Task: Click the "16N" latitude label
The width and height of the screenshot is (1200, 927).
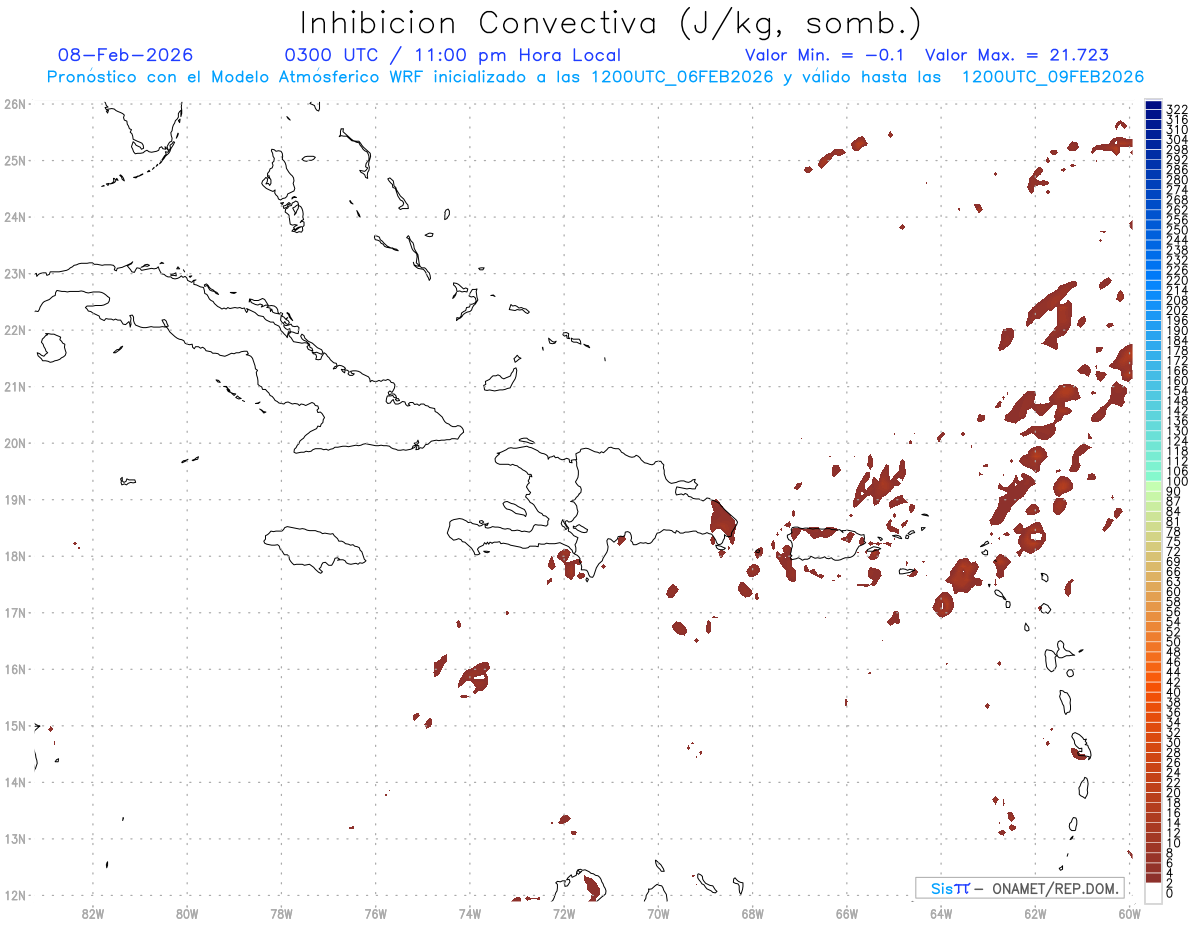Action: (x=14, y=669)
